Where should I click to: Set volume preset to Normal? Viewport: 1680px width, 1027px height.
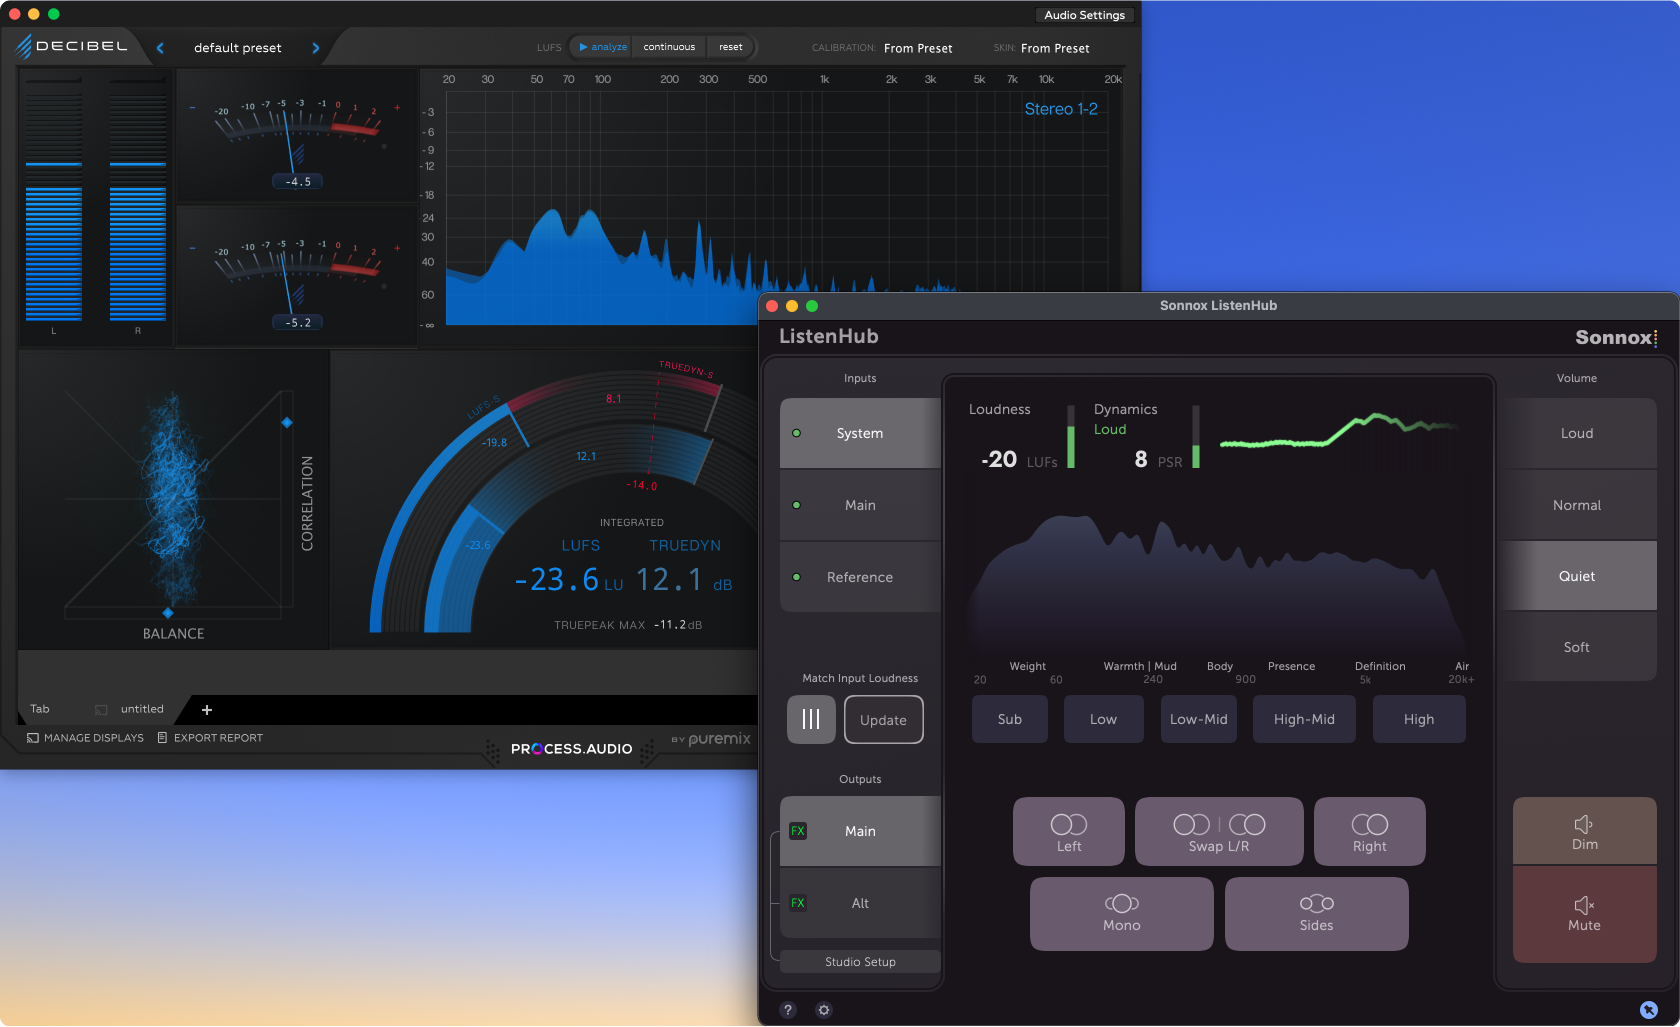[1577, 505]
